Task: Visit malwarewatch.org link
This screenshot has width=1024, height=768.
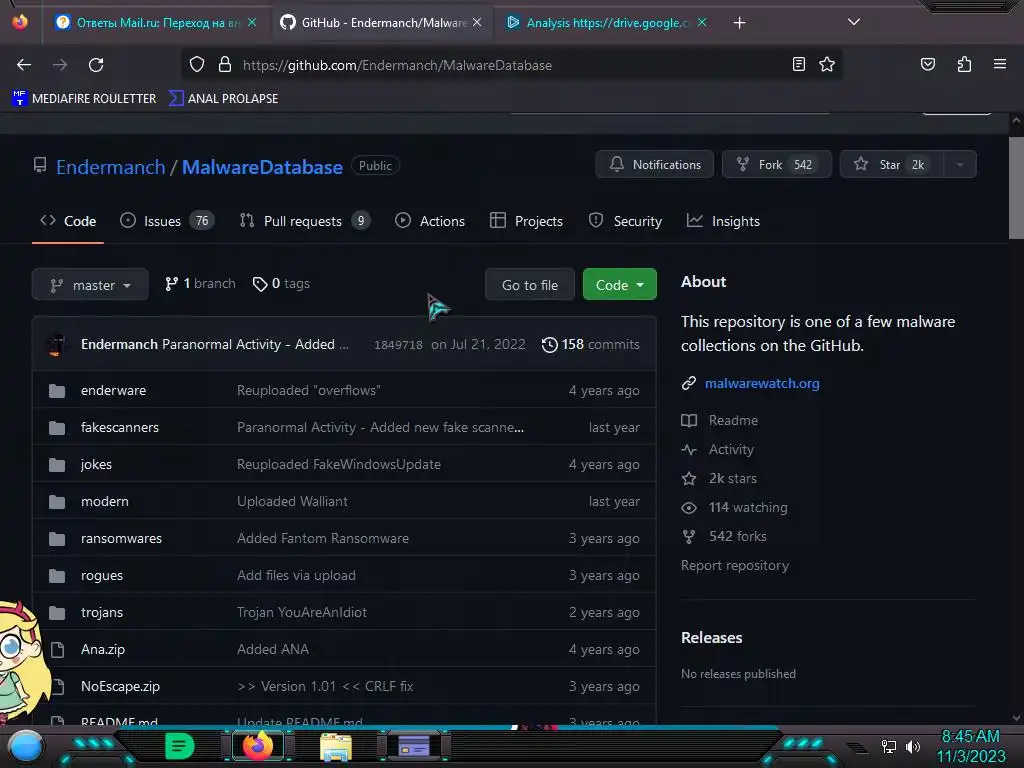Action: (x=762, y=383)
